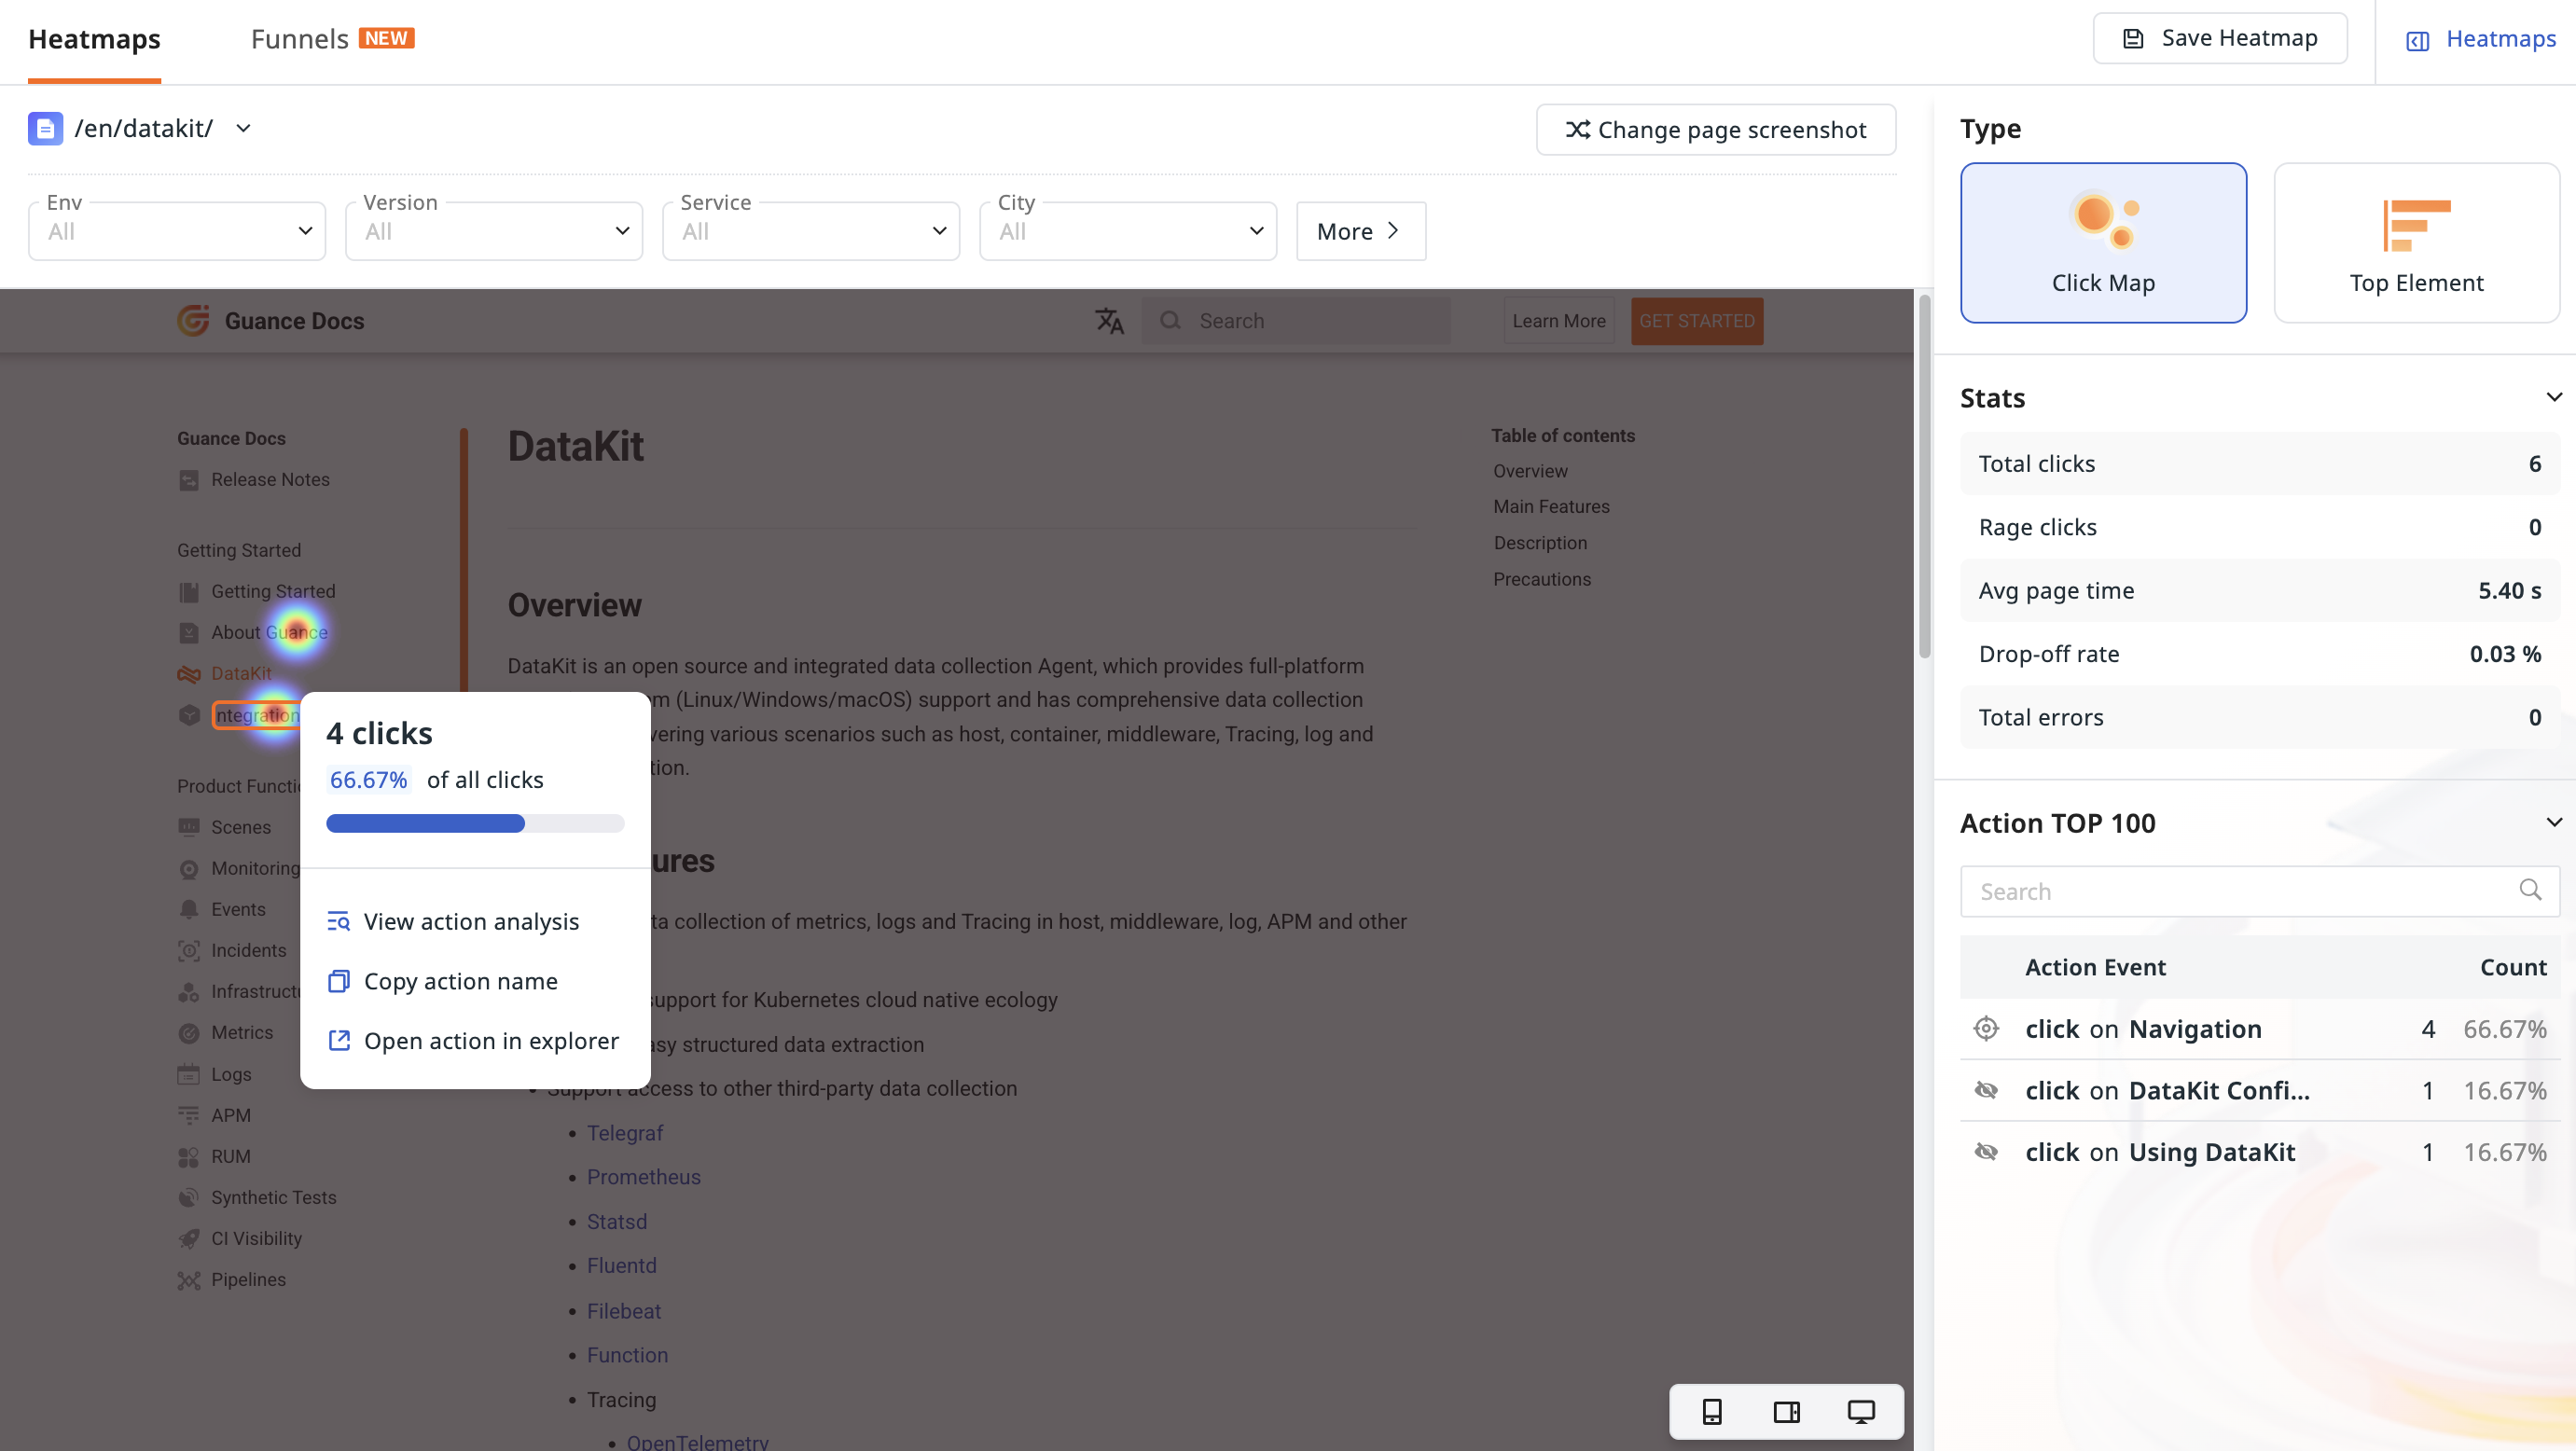Toggle visibility eye on Using DataKit row
2576x1451 pixels.
[1986, 1151]
